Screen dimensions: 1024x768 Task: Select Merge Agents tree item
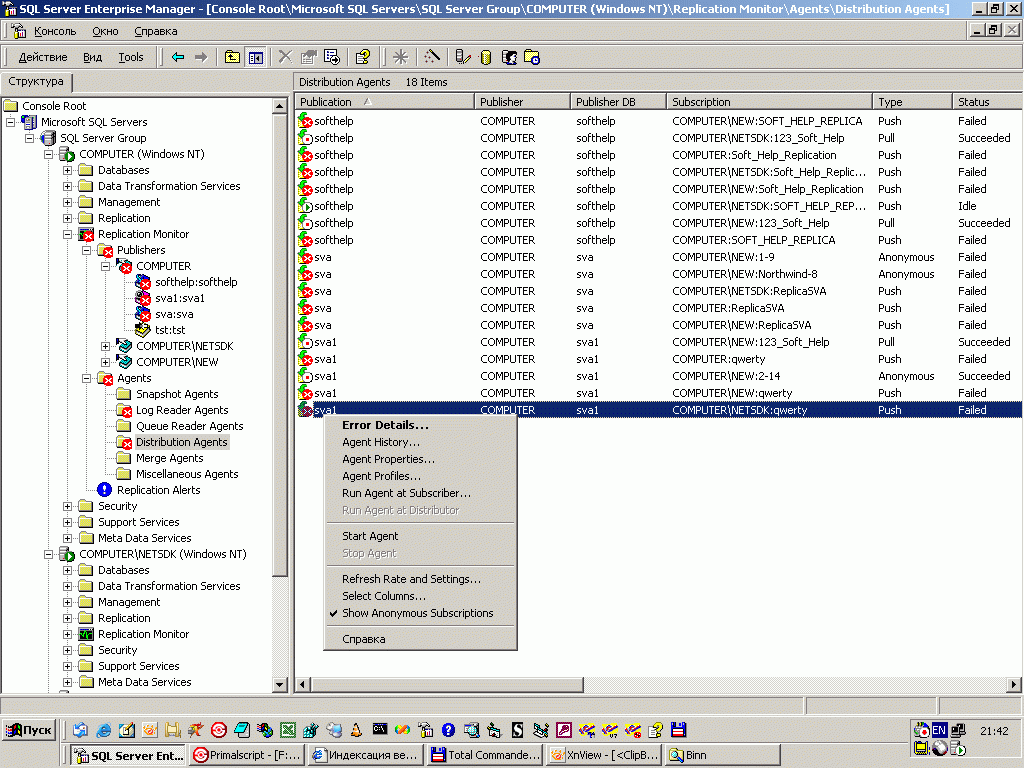(x=170, y=458)
